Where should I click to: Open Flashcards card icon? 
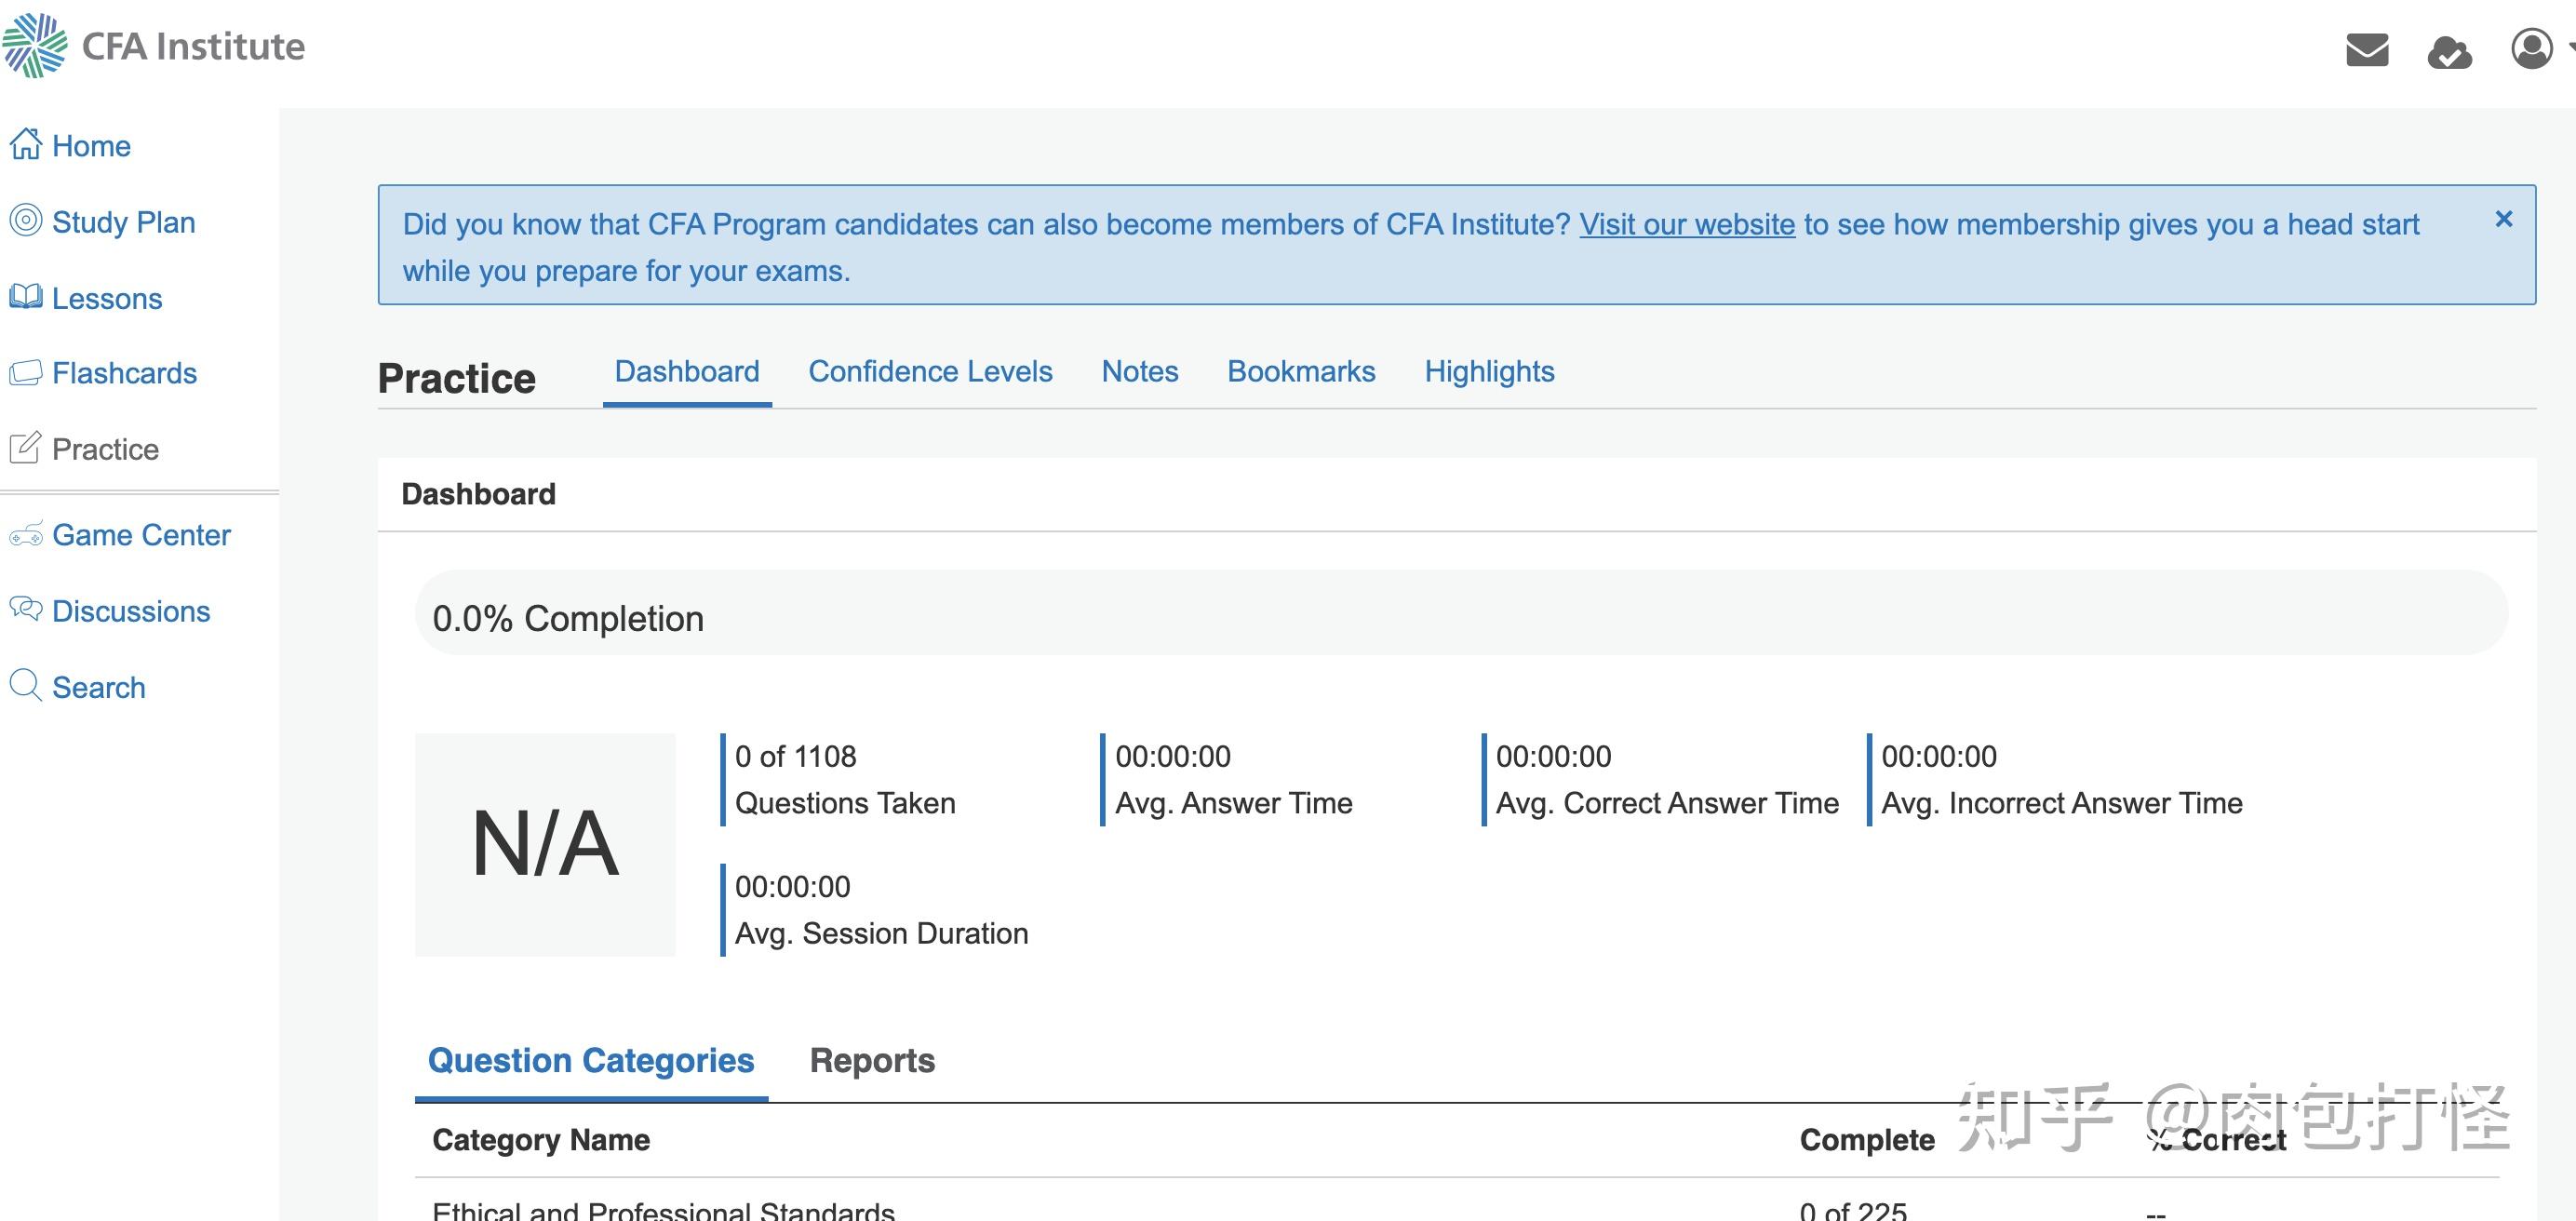[26, 373]
